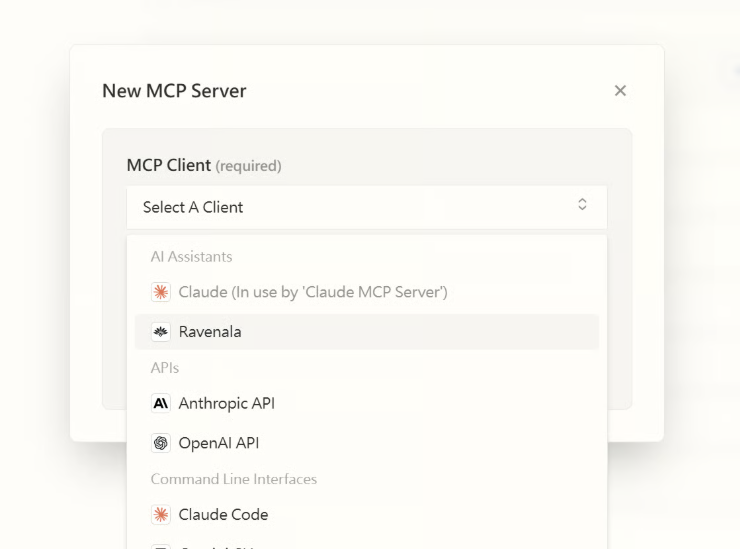Click the 'Command Line Interfaces' group header
Viewport: 740px width, 549px height.
point(233,479)
